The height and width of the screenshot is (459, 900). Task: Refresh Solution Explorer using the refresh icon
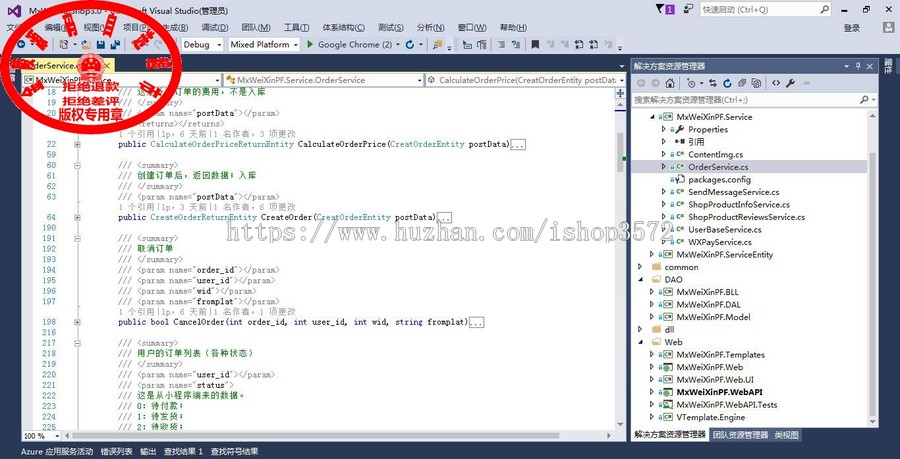(727, 83)
